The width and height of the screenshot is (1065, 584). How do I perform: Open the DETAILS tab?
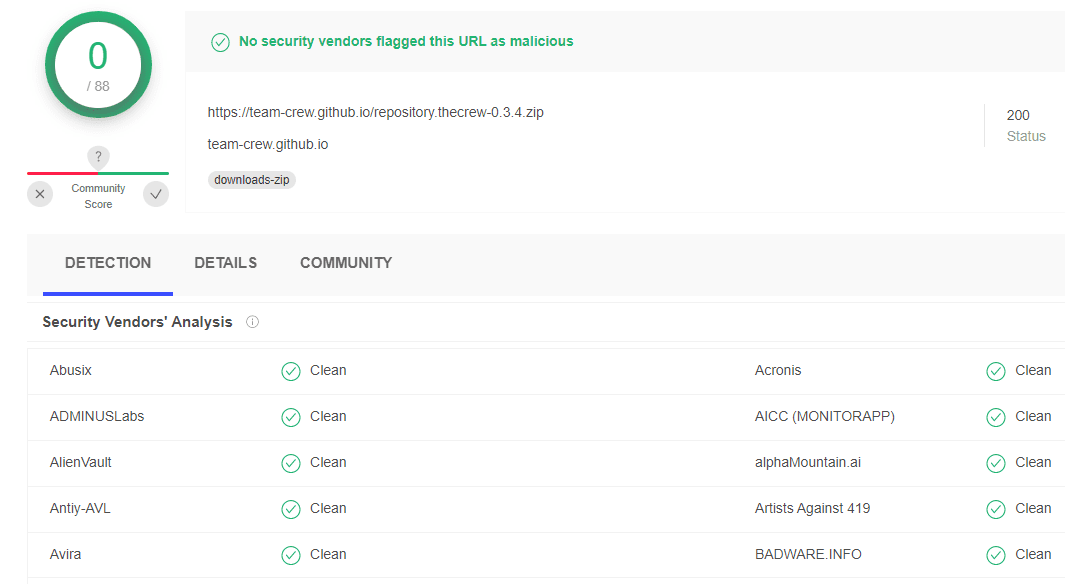225,263
